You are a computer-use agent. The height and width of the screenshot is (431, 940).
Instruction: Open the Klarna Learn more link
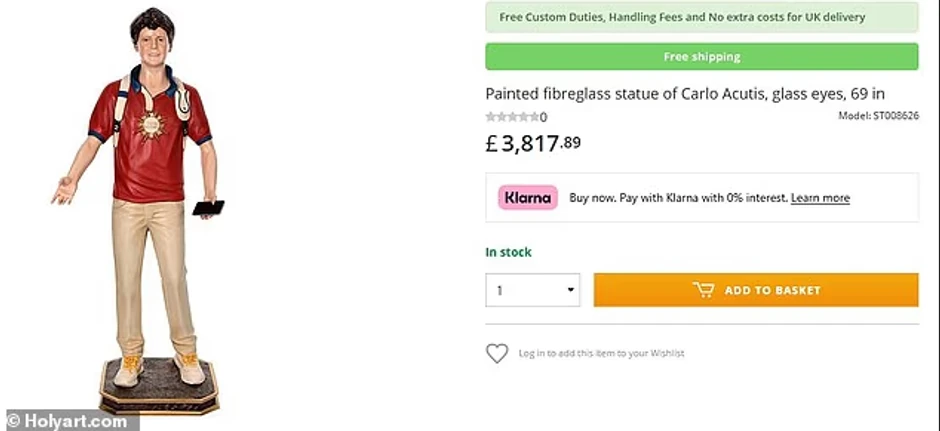[820, 198]
